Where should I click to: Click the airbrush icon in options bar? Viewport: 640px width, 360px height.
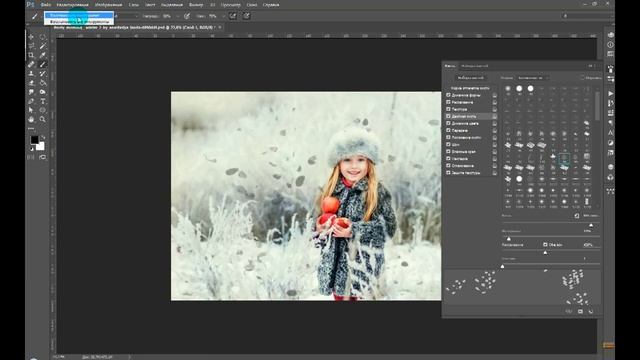point(233,16)
